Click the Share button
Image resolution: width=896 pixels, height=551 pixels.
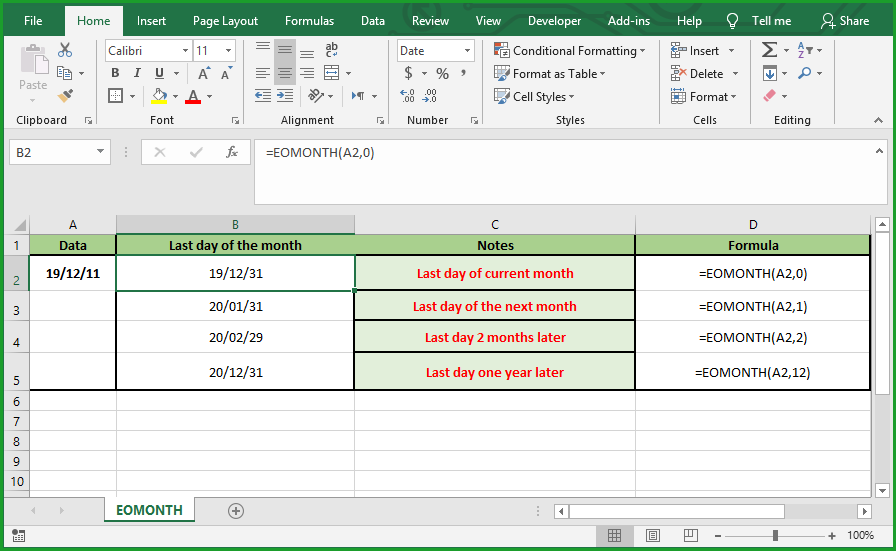click(845, 20)
